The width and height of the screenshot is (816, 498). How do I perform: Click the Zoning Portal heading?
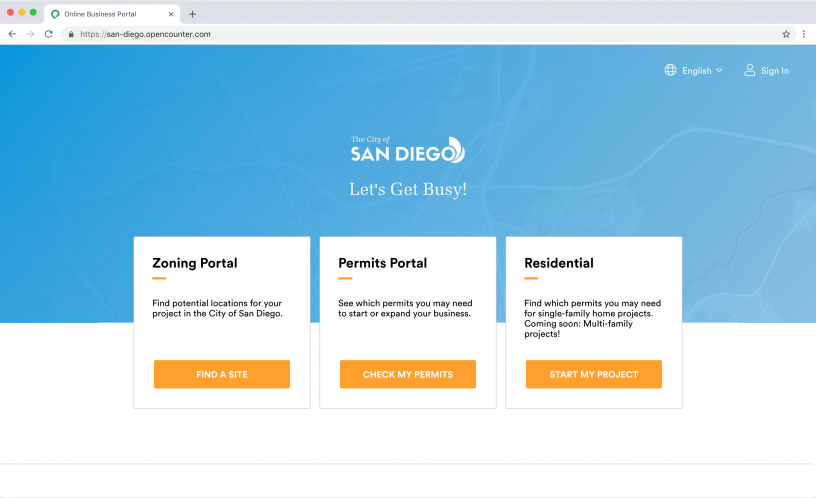point(195,263)
